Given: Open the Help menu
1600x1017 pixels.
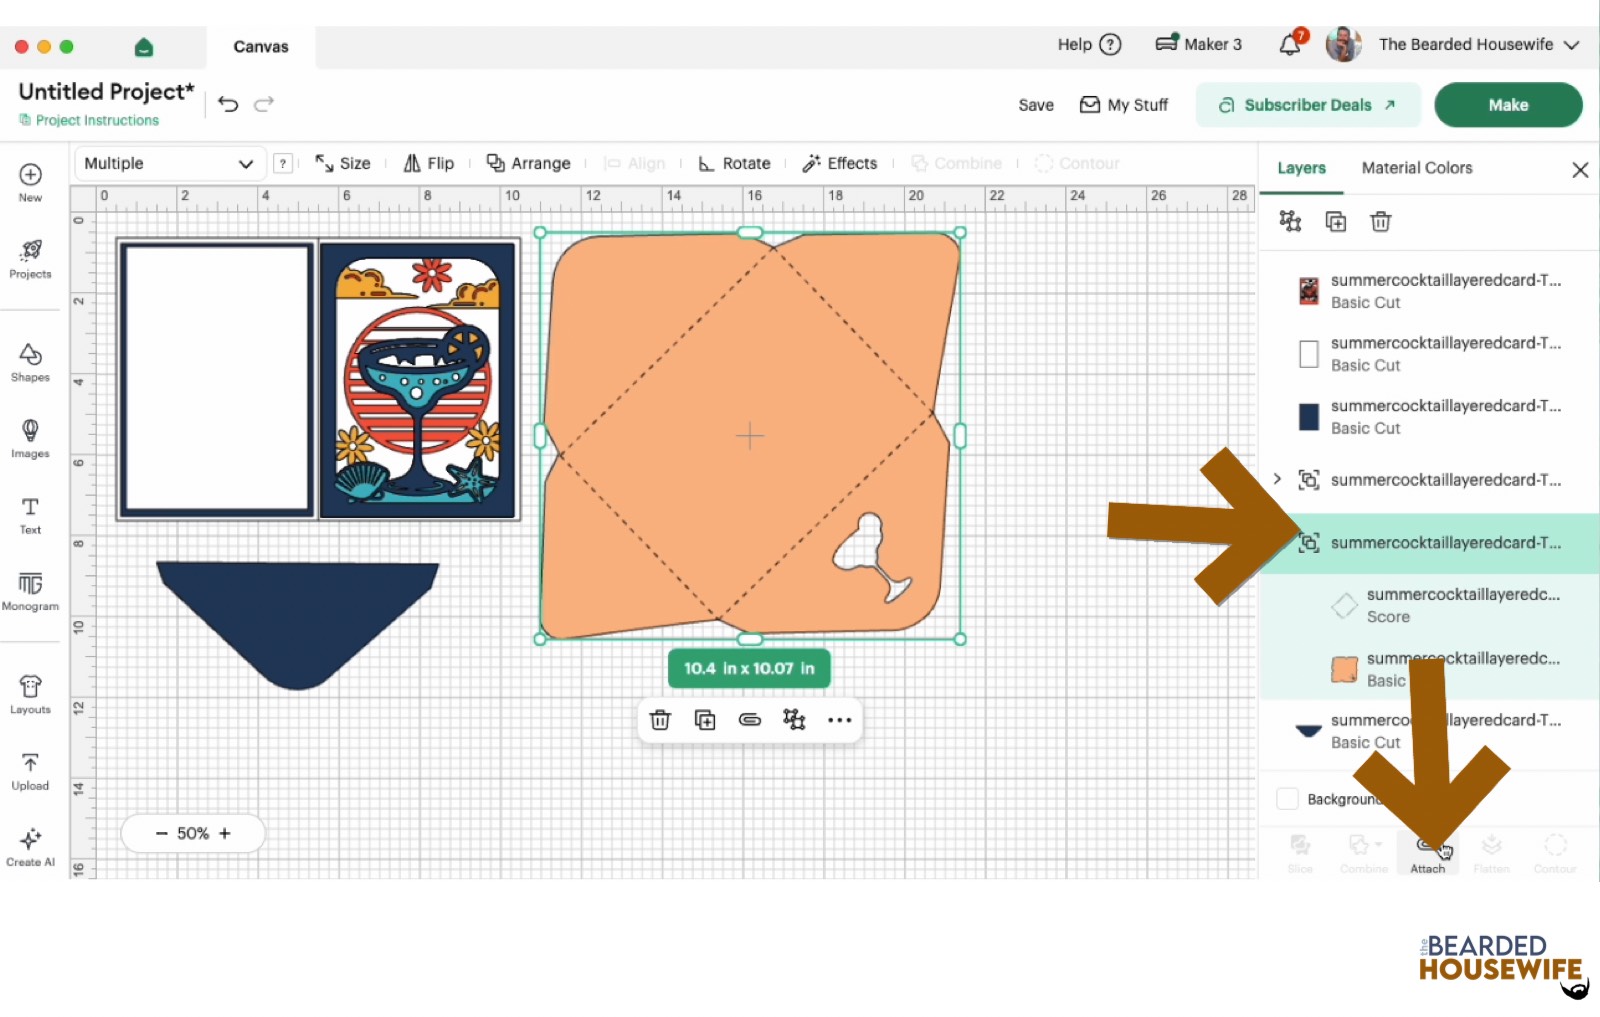Looking at the screenshot, I should coord(1089,44).
